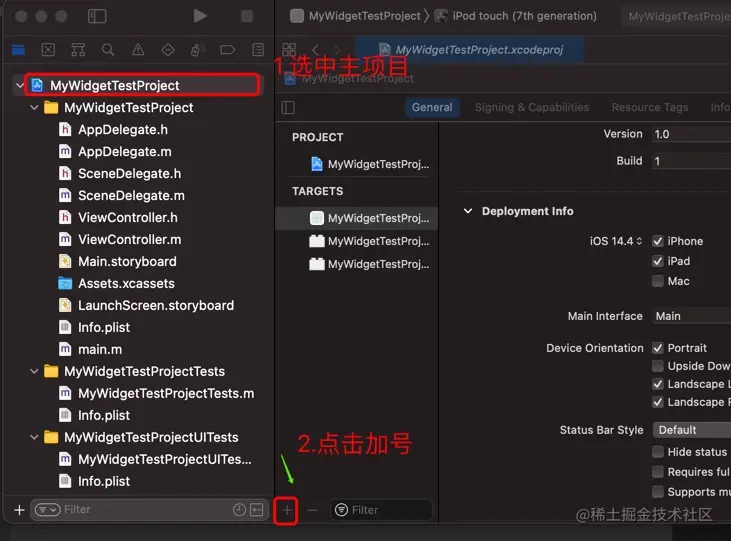The image size is (731, 541).
Task: Switch to the General tab
Action: (432, 107)
